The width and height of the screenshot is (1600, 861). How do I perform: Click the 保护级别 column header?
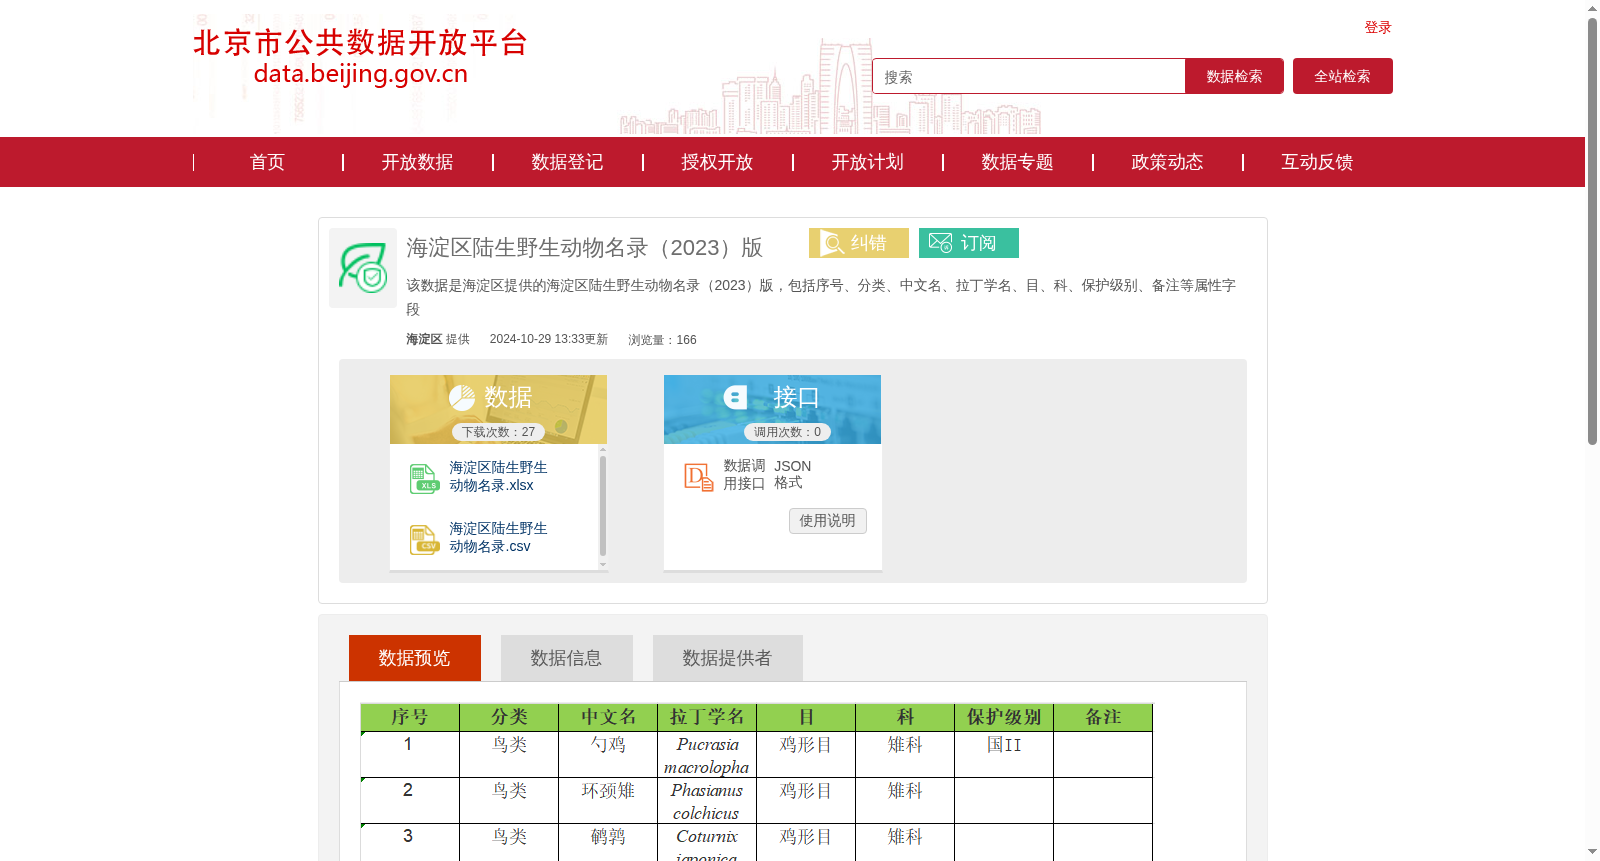[x=1004, y=717]
